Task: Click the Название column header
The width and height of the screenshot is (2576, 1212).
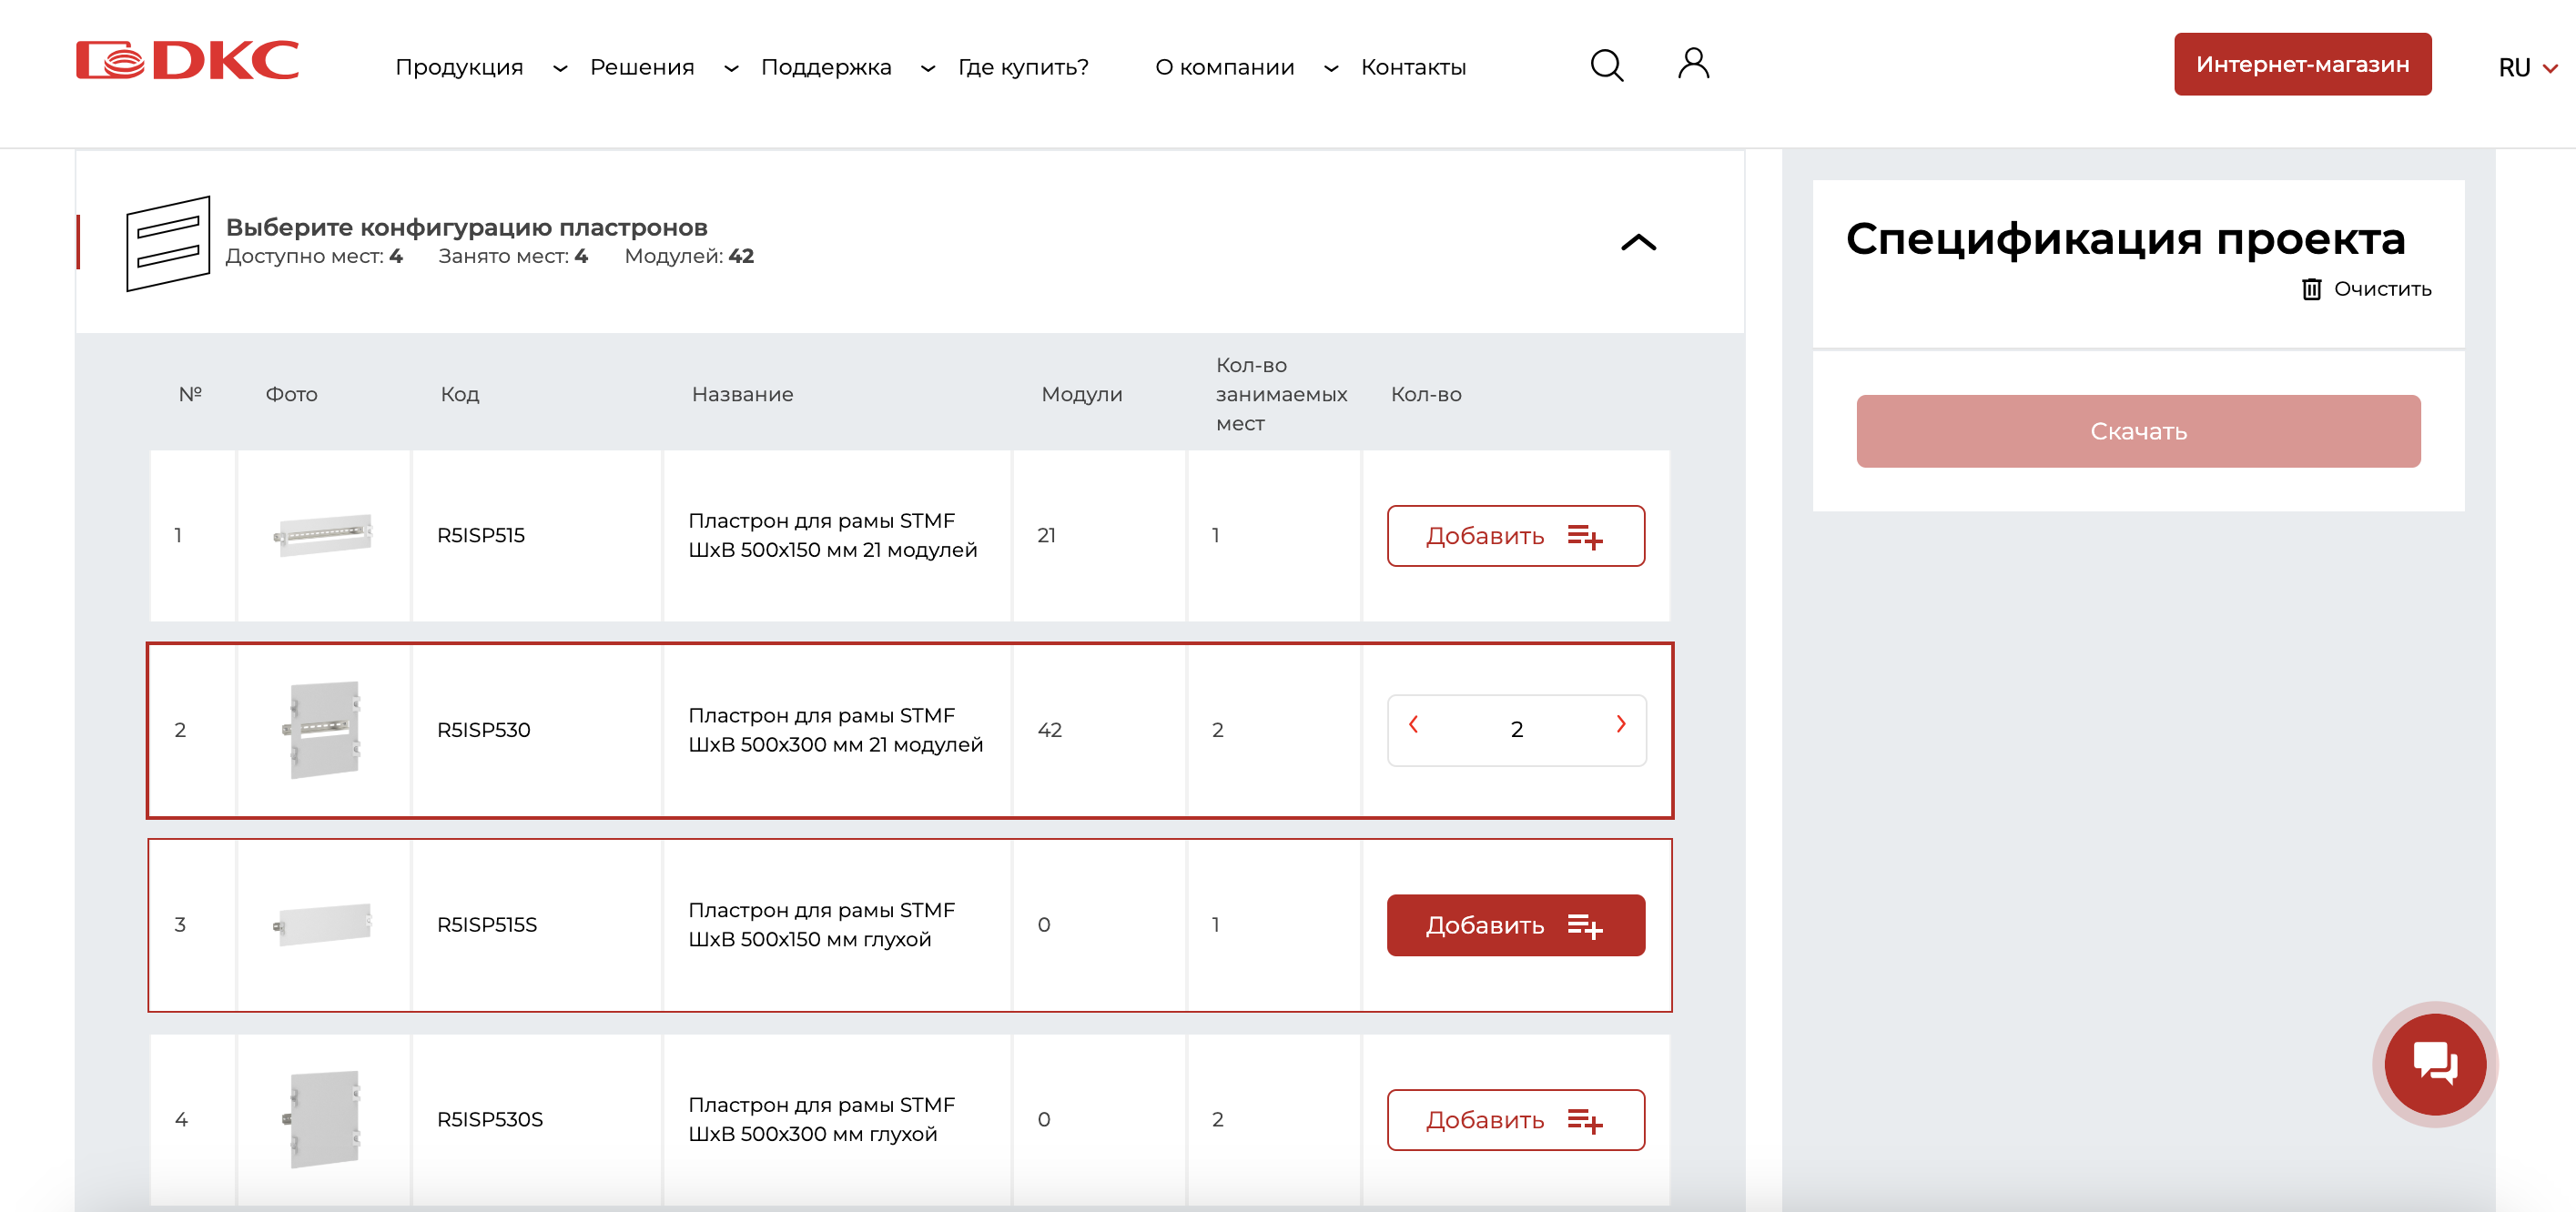Action: (742, 394)
